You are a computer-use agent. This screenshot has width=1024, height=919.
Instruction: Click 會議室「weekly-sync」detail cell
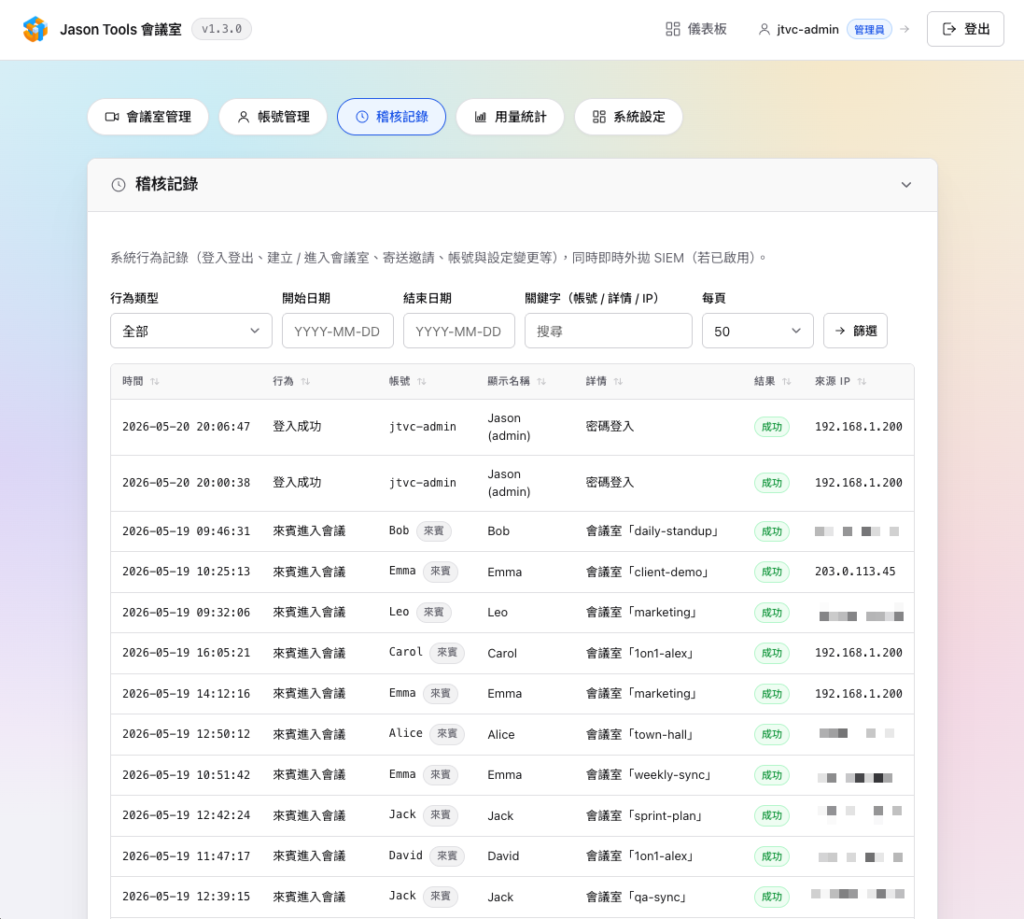648,775
